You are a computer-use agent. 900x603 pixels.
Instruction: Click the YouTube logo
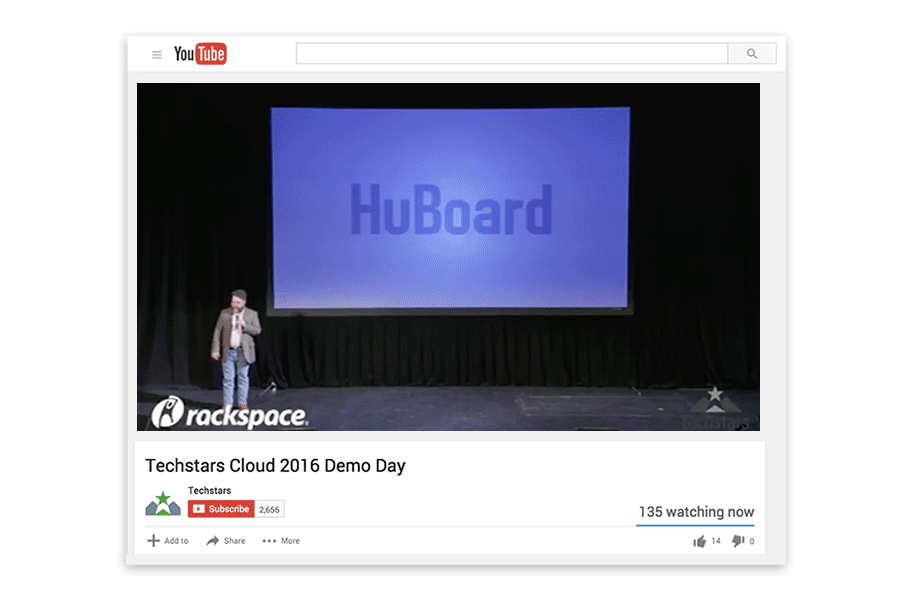[x=200, y=54]
